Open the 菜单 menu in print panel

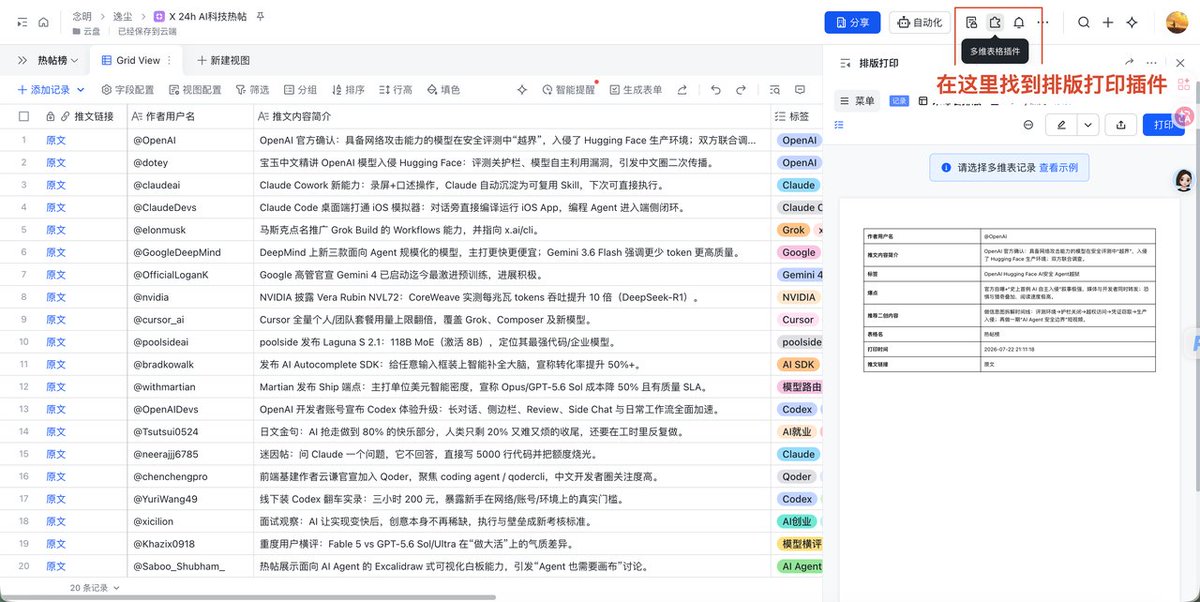click(856, 101)
